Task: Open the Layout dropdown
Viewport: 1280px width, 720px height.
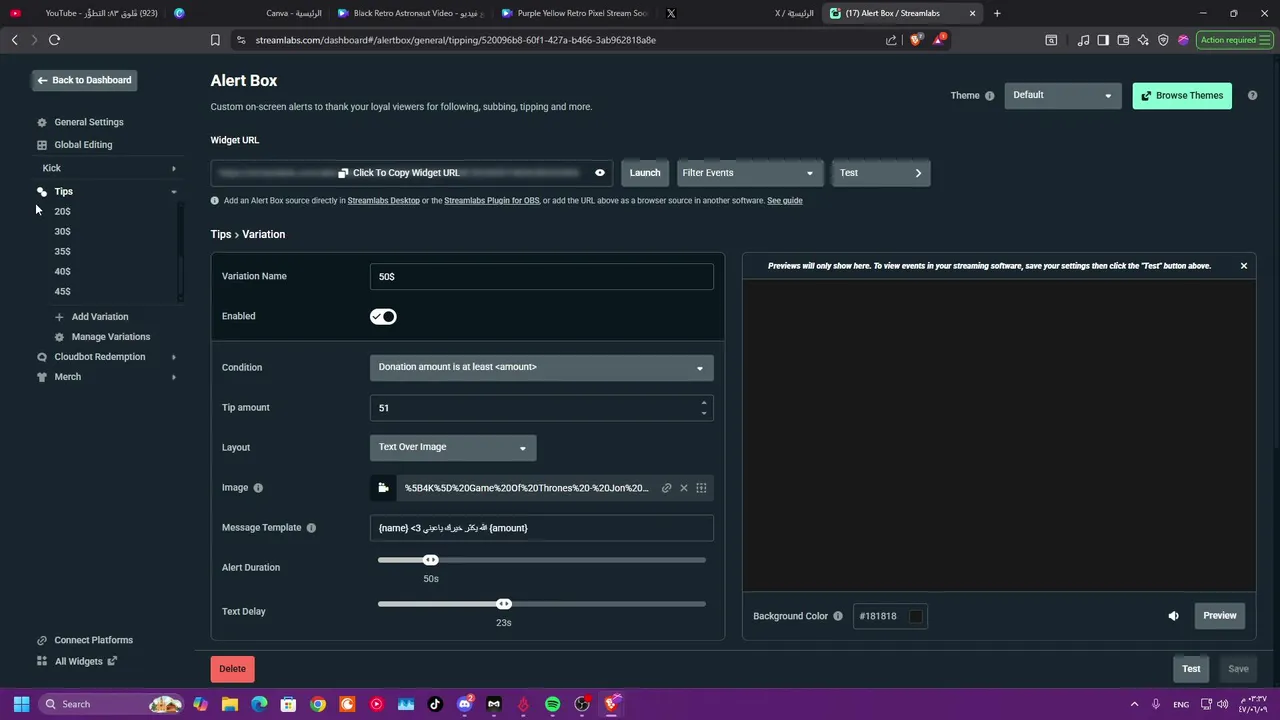Action: click(453, 448)
